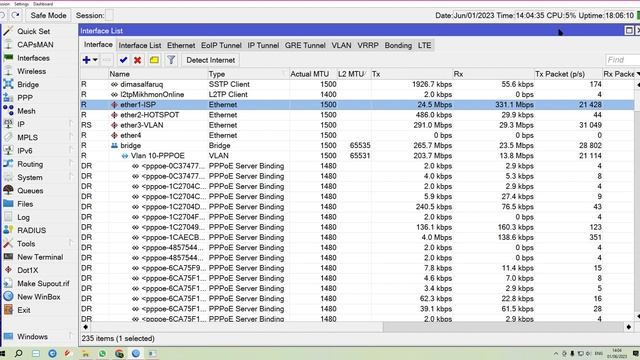
Task: Open Windows search on the taskbar
Action: click(x=18, y=353)
